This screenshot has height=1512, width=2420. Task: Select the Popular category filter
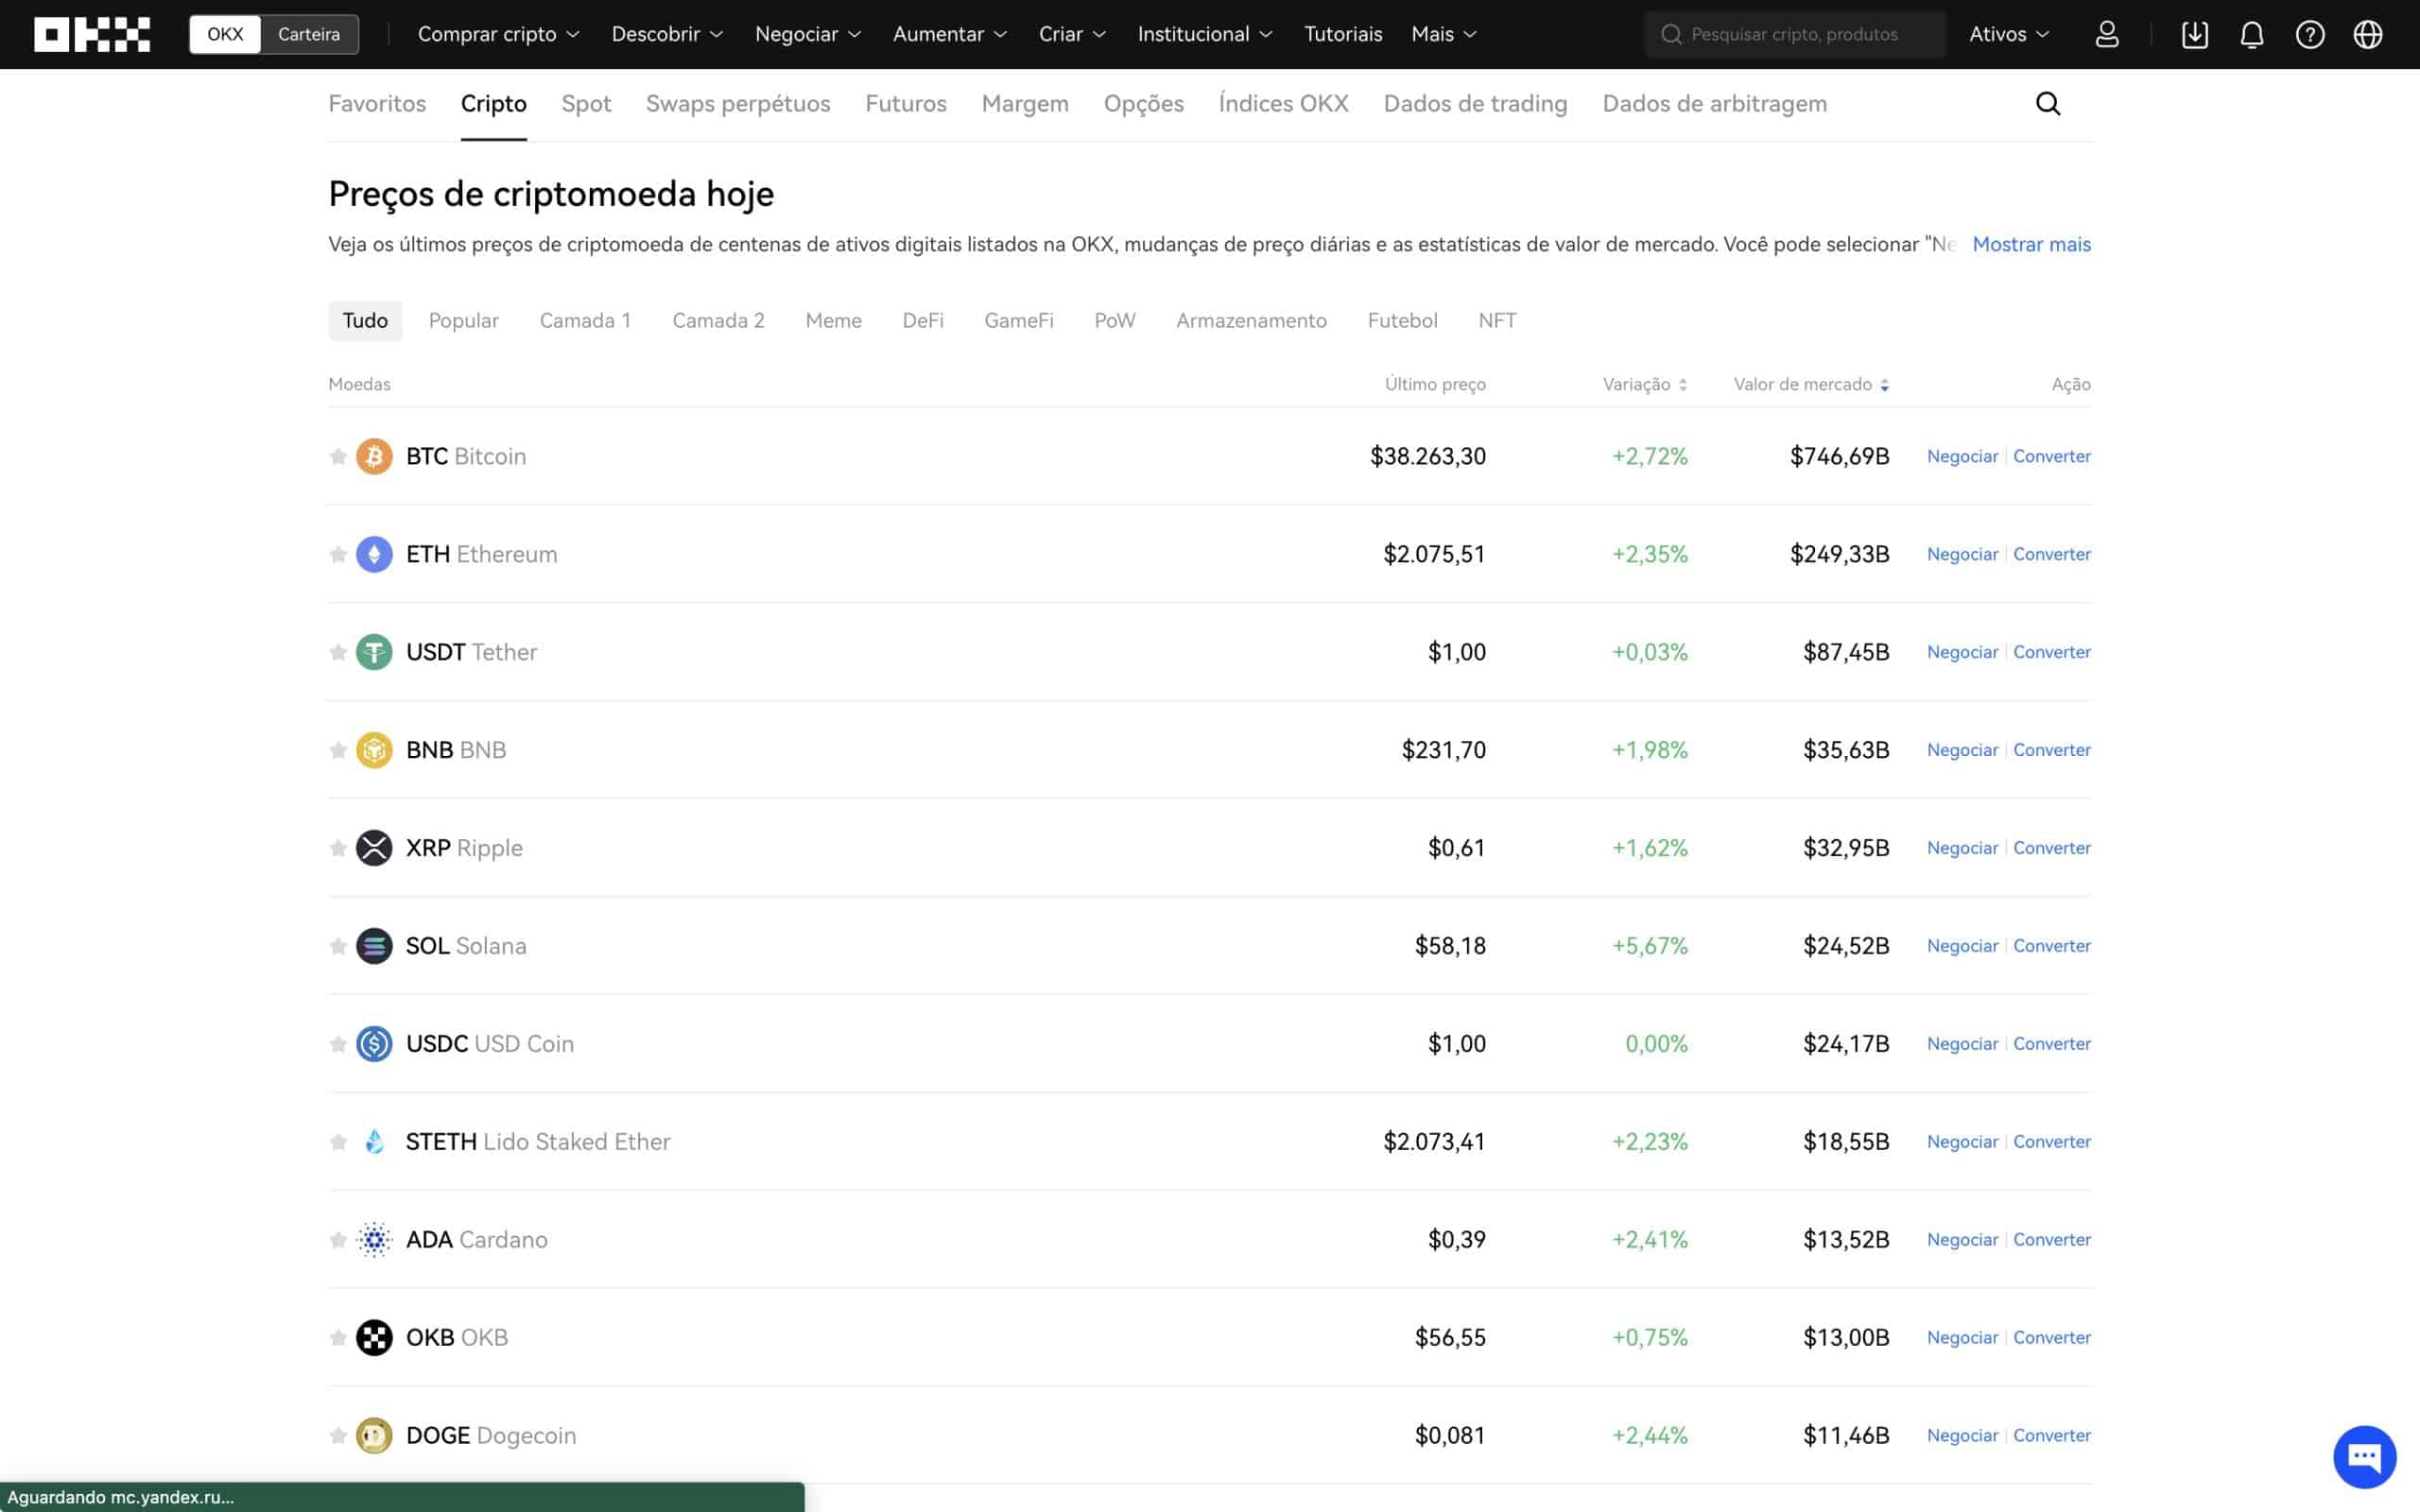click(x=464, y=321)
